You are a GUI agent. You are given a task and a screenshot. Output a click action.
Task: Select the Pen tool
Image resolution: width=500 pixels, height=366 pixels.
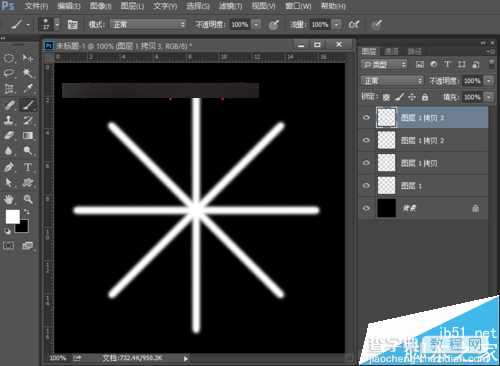[9, 167]
